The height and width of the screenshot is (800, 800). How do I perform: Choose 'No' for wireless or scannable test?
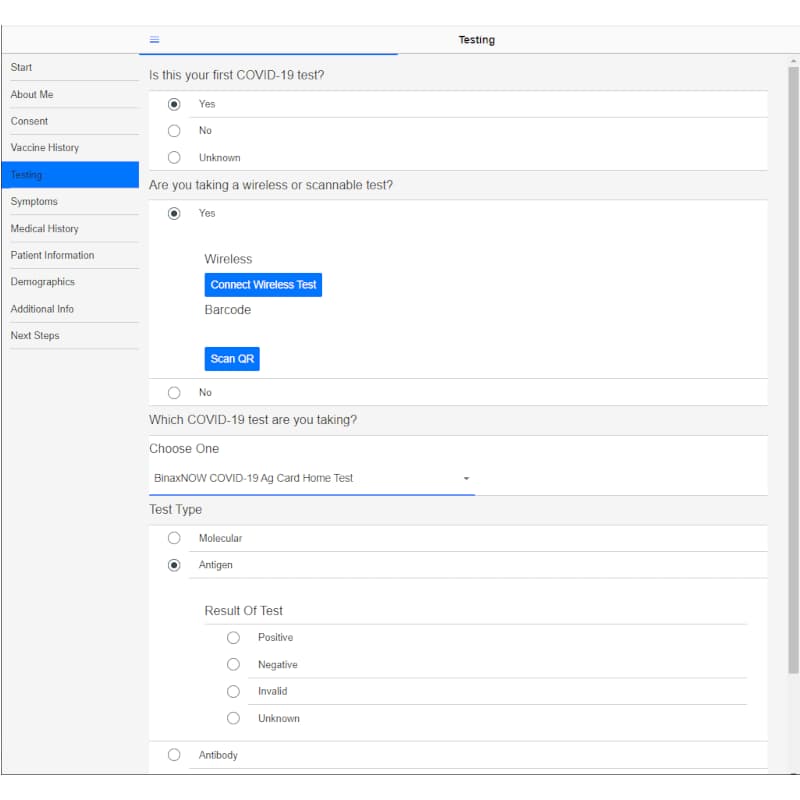pyautogui.click(x=174, y=393)
